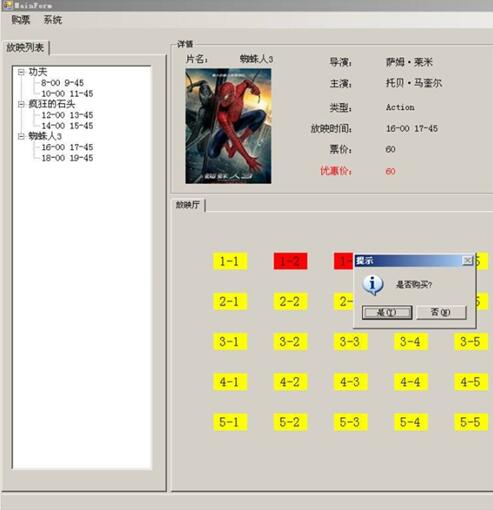Pick seat 5-1
493x510 pixels.
230,422
